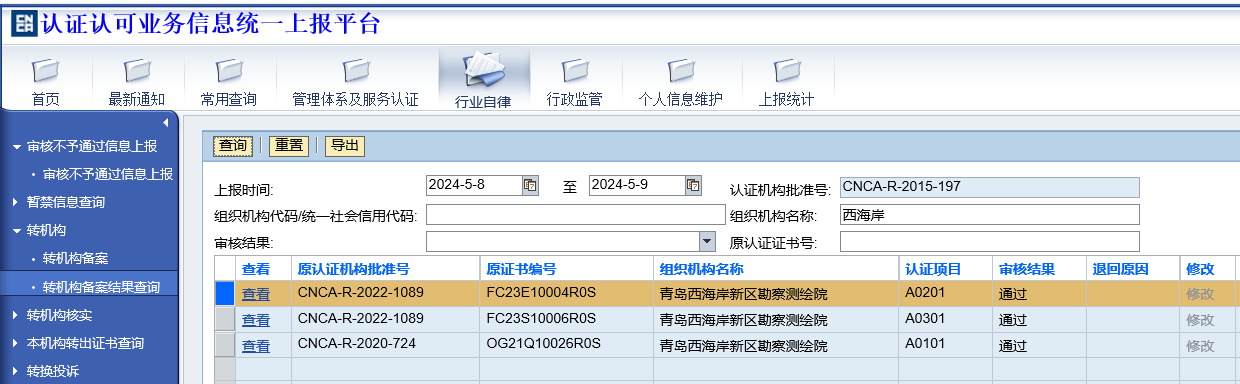The image size is (1240, 384).
Task: Expand 暂禁信息查询 sidebar group
Action: tap(15, 202)
